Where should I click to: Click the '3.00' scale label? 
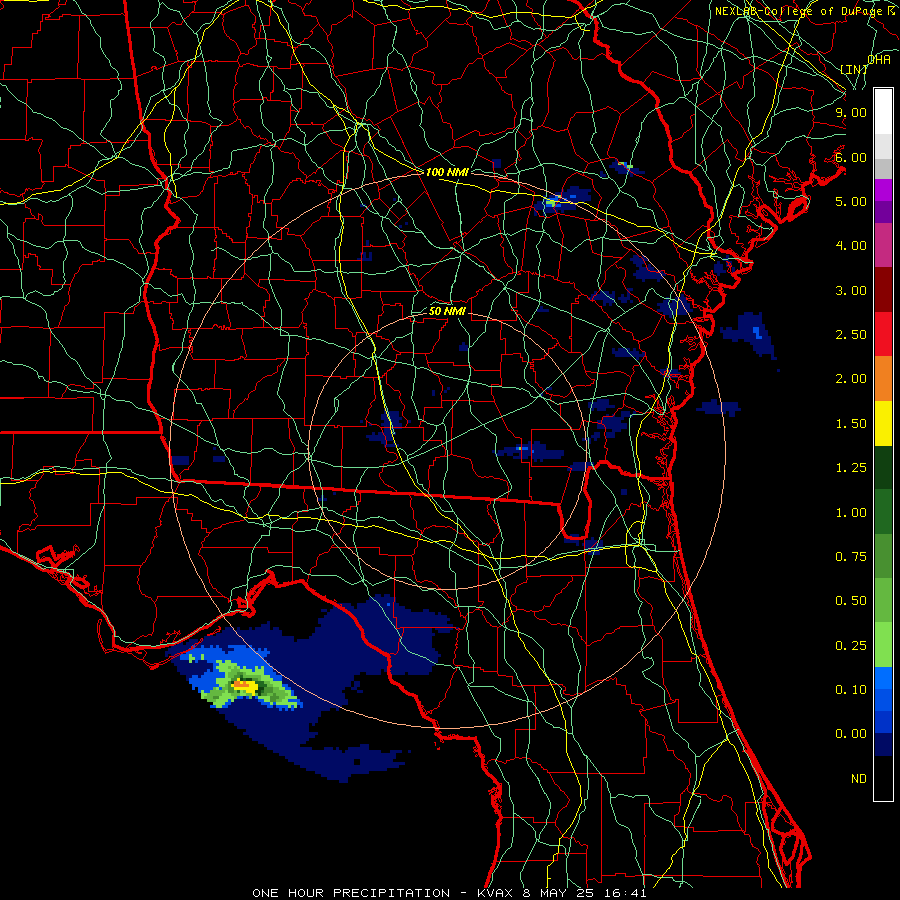(851, 290)
